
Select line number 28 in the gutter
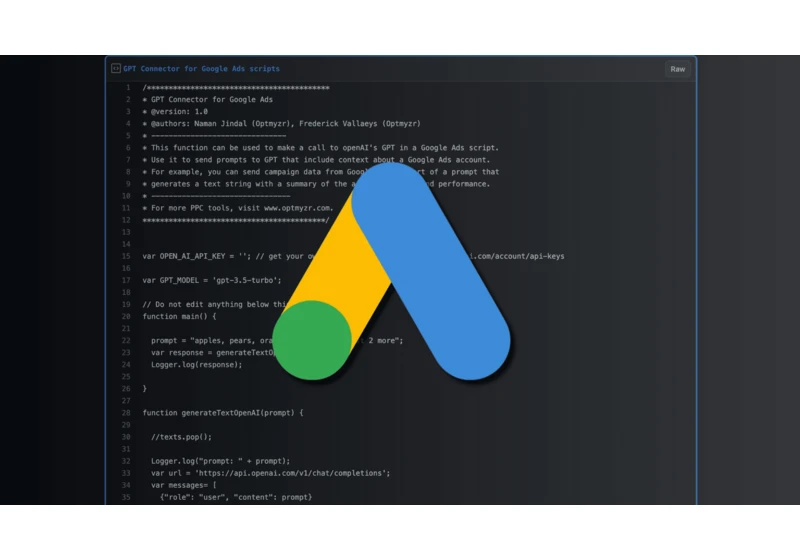tap(126, 413)
